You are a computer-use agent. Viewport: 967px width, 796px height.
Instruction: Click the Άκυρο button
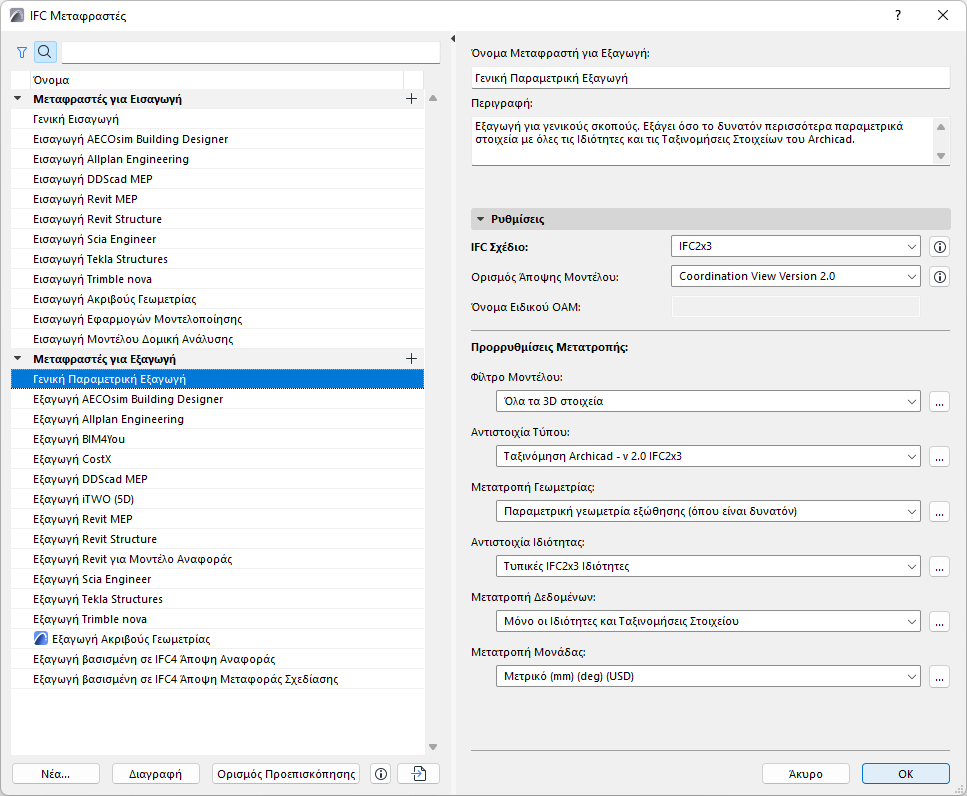click(x=805, y=773)
